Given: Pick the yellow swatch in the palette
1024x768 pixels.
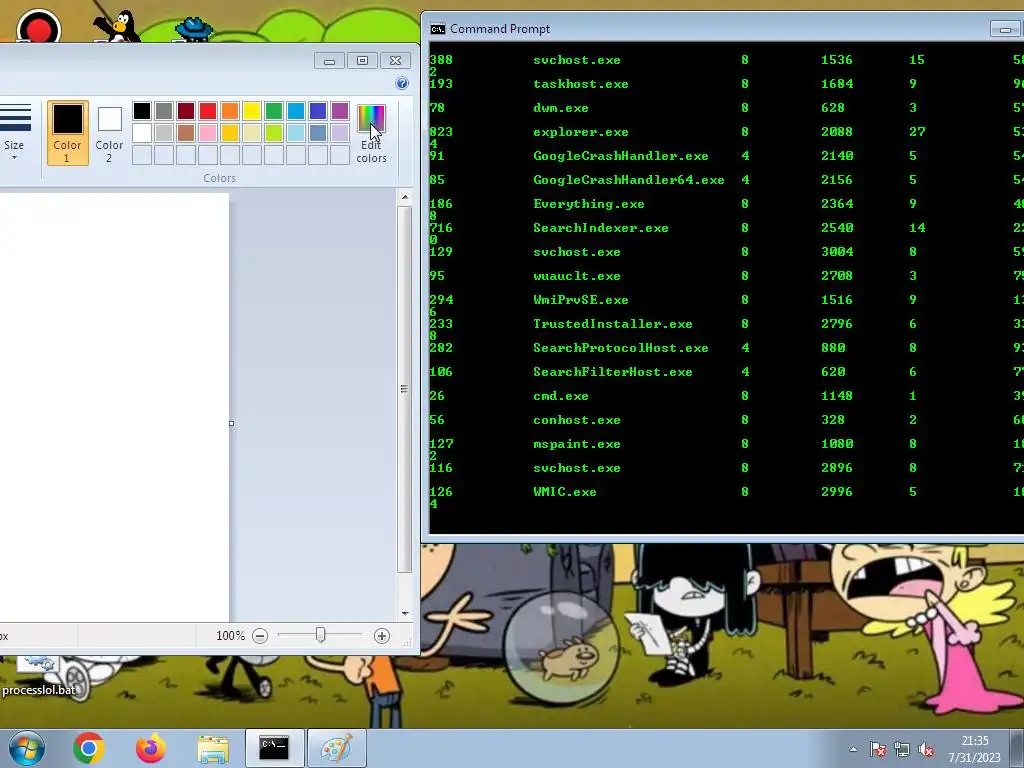Looking at the screenshot, I should pos(252,111).
